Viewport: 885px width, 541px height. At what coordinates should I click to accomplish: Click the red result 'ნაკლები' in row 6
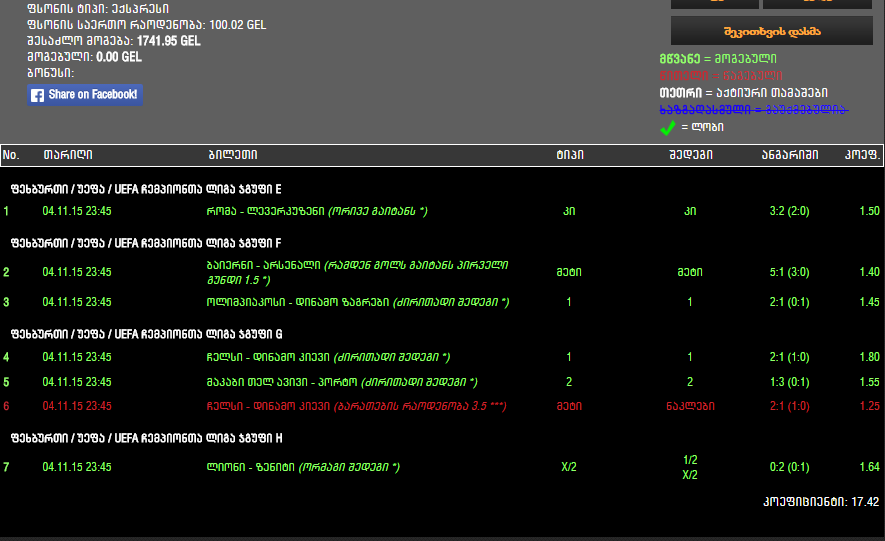(x=690, y=406)
